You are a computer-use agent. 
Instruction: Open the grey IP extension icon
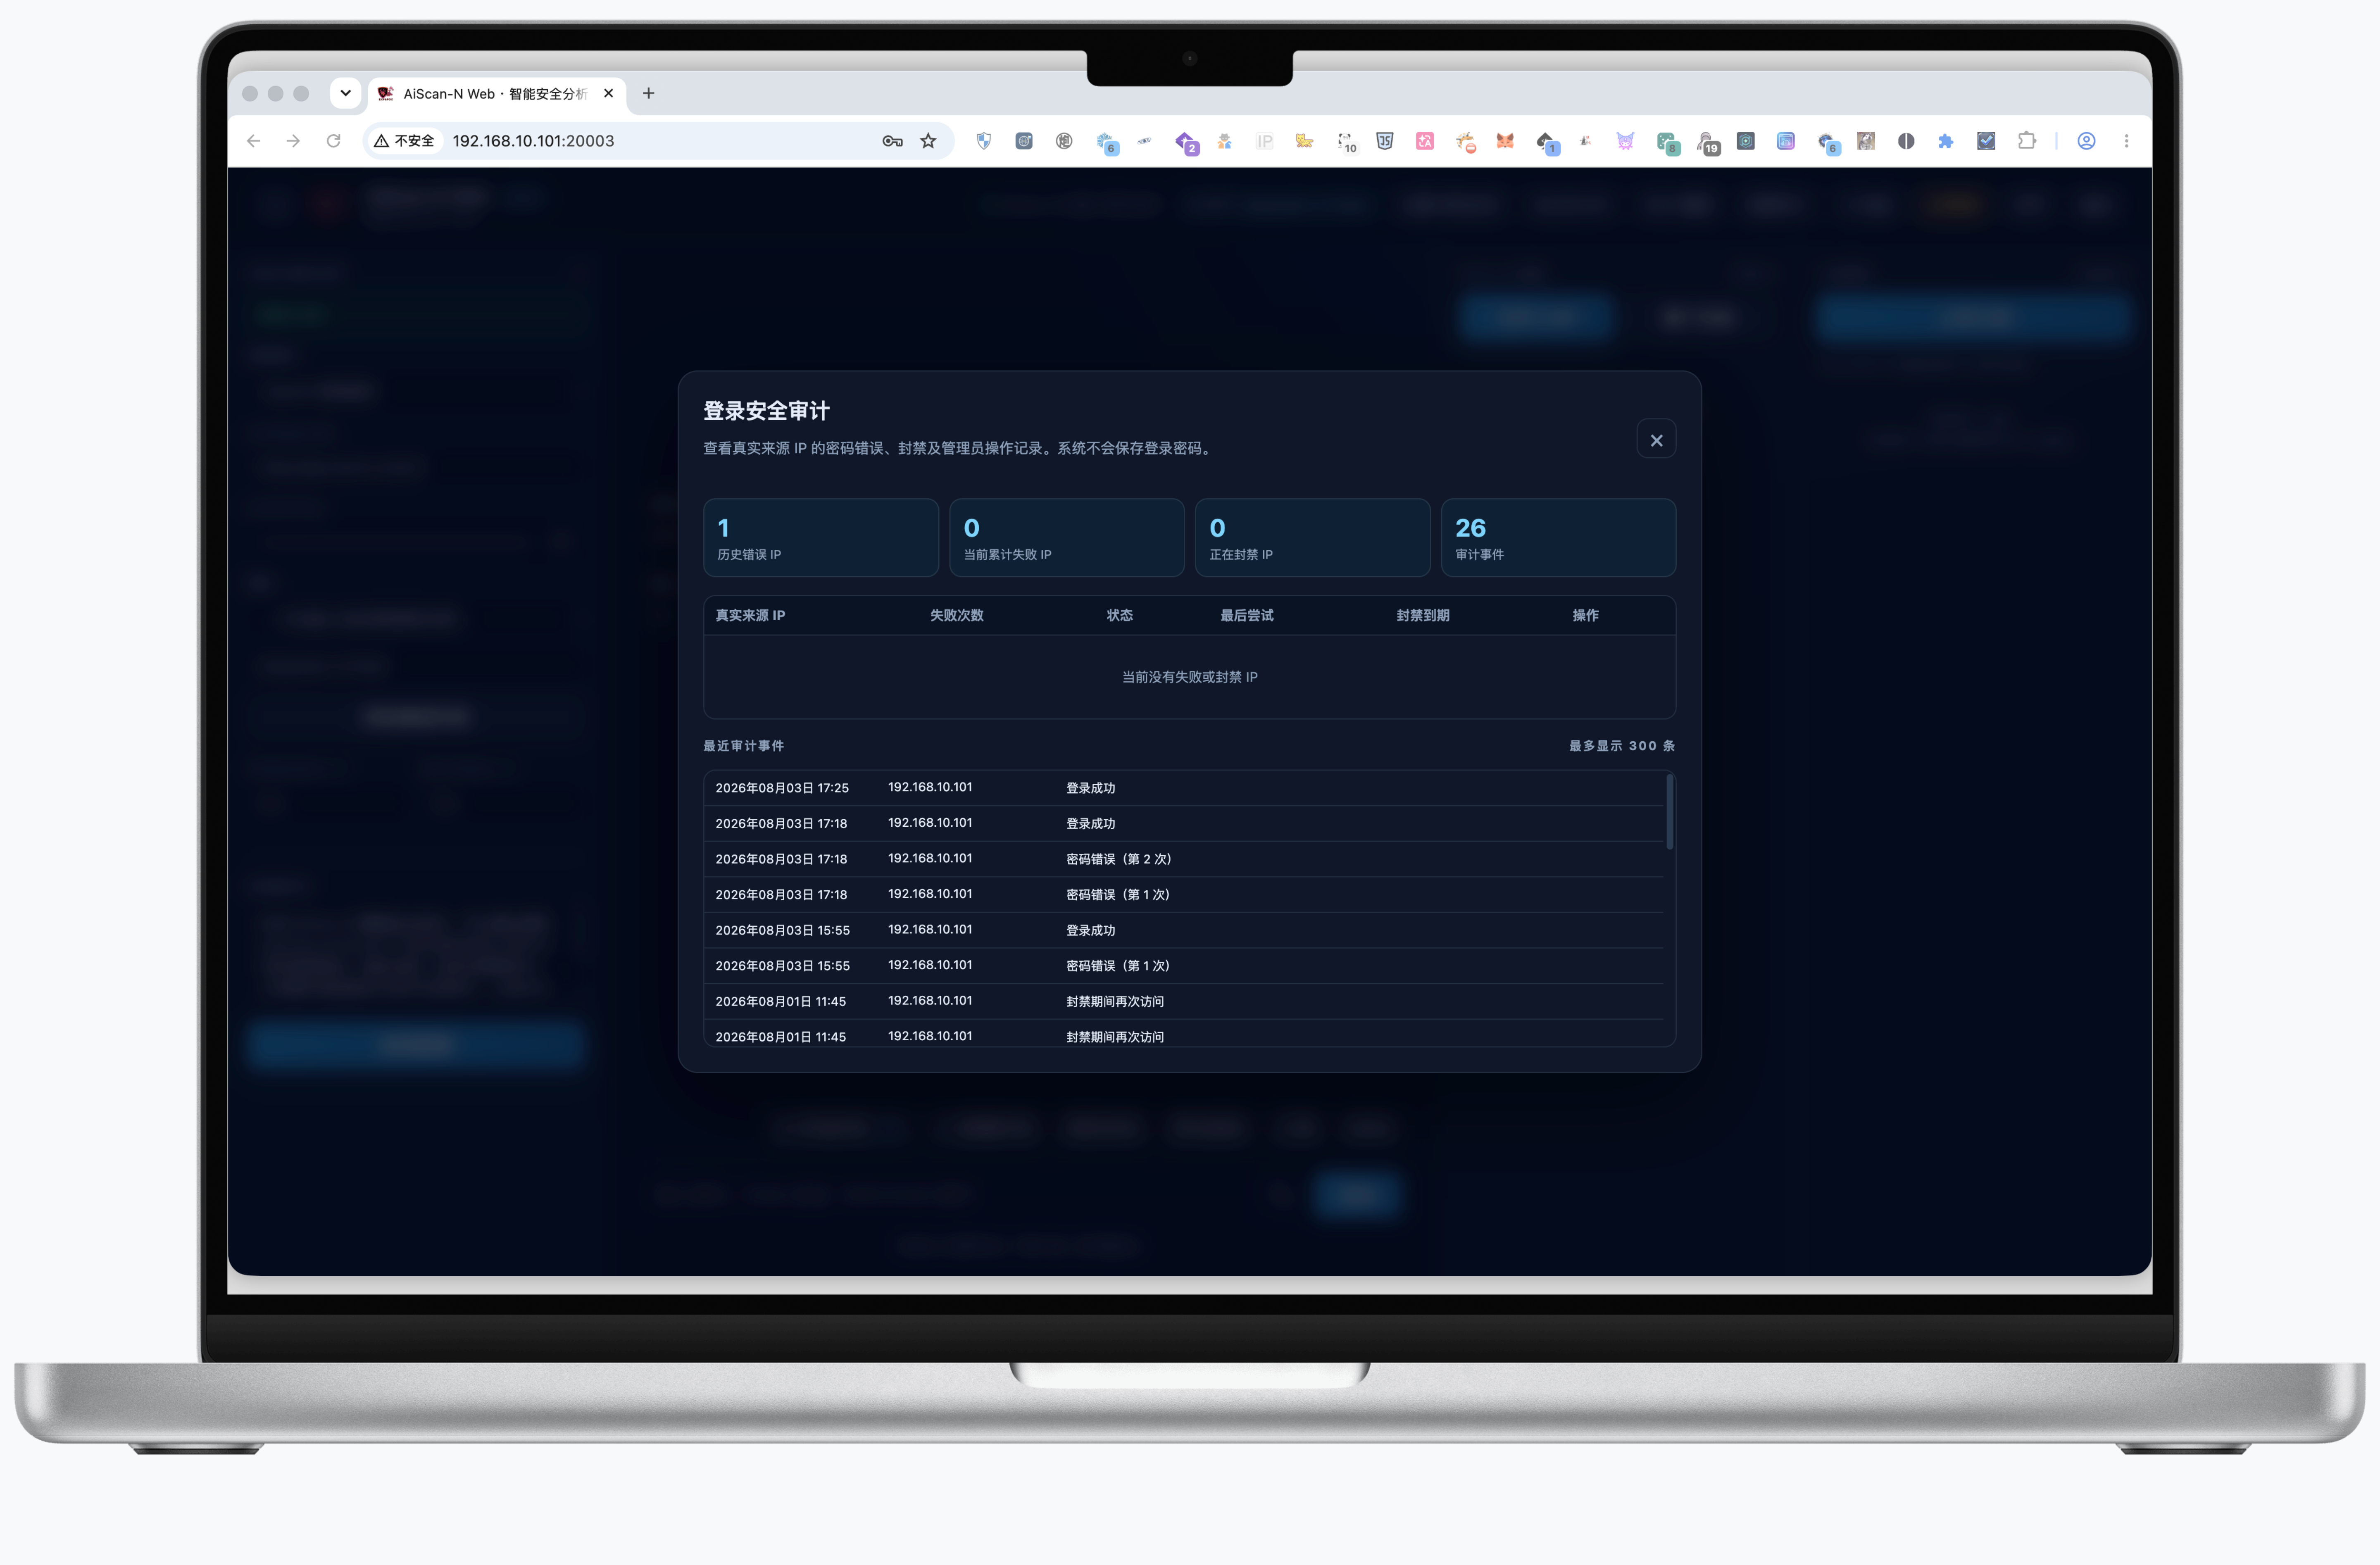click(1265, 141)
